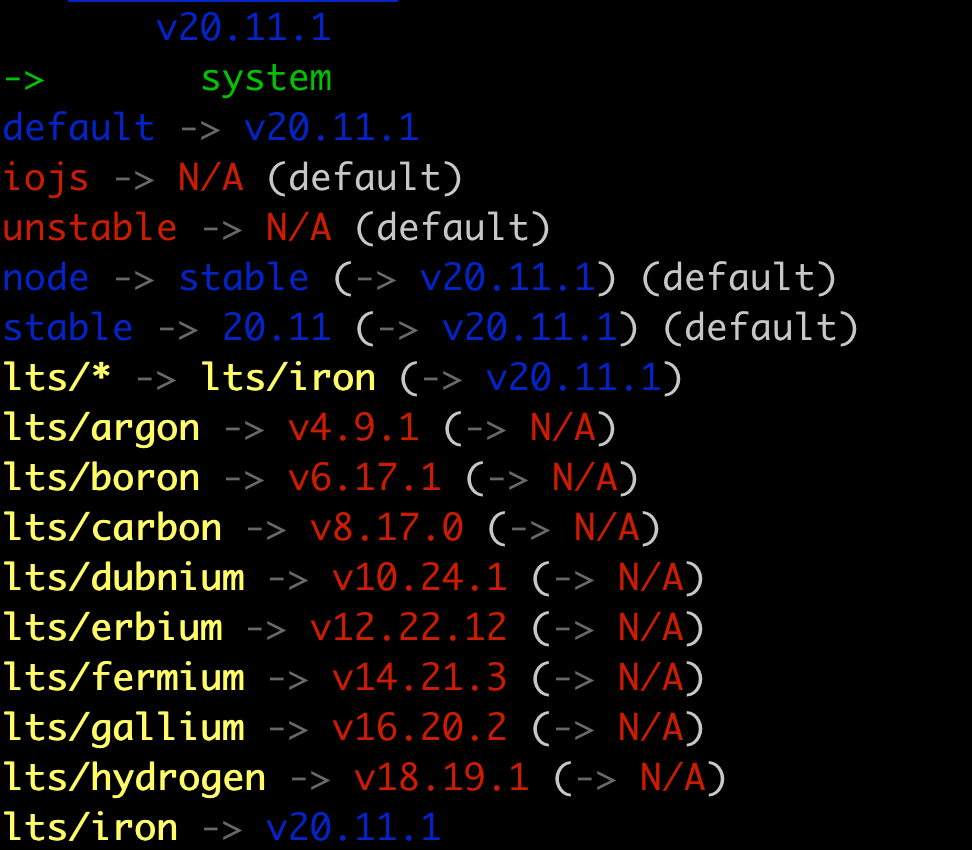Click the "node" alias at line start
972x850 pixels.
(46, 278)
